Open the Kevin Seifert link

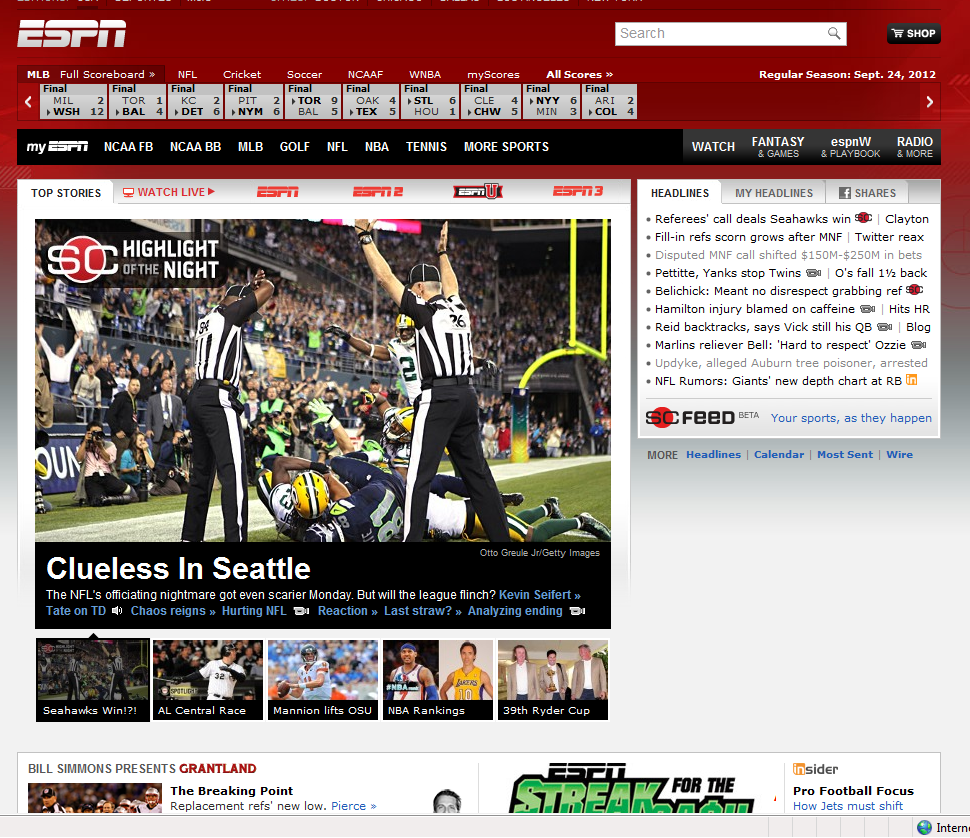[539, 595]
